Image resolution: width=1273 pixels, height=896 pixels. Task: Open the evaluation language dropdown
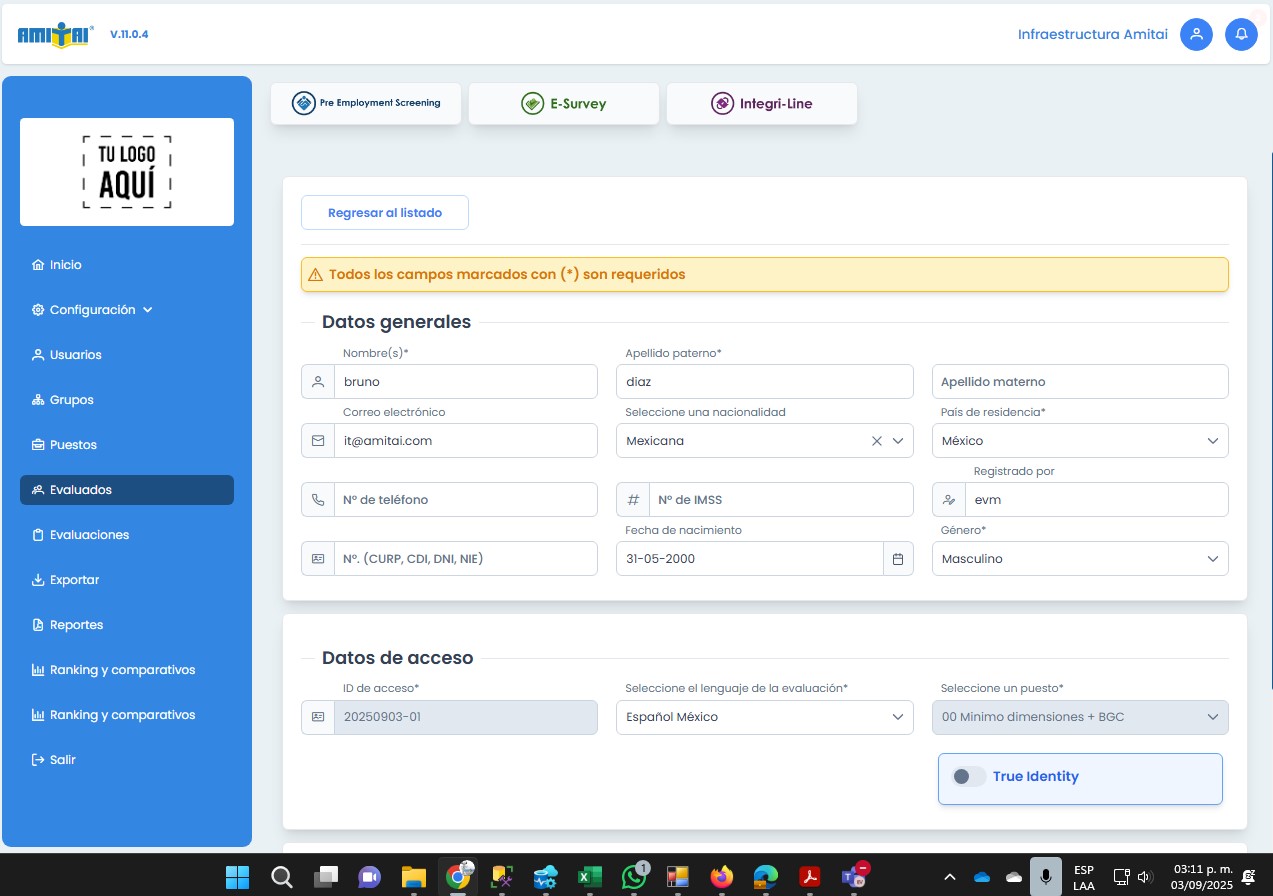(x=764, y=717)
